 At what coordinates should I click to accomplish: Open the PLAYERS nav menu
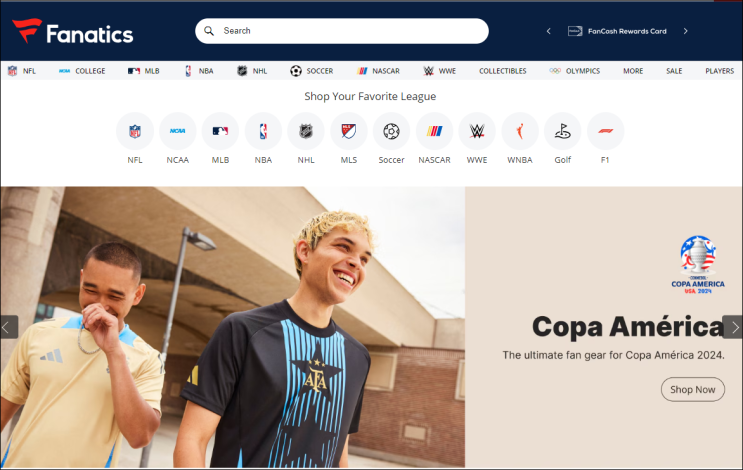tap(720, 71)
